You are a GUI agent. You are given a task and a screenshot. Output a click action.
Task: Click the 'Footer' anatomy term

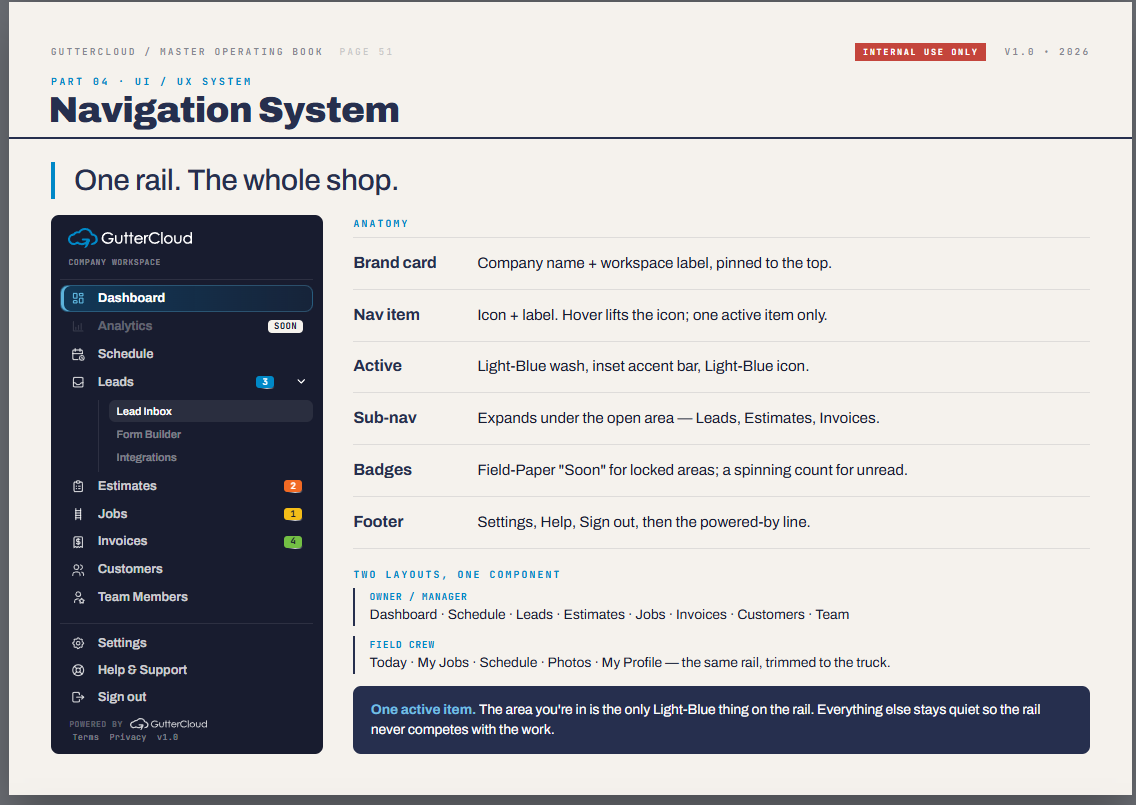point(378,522)
